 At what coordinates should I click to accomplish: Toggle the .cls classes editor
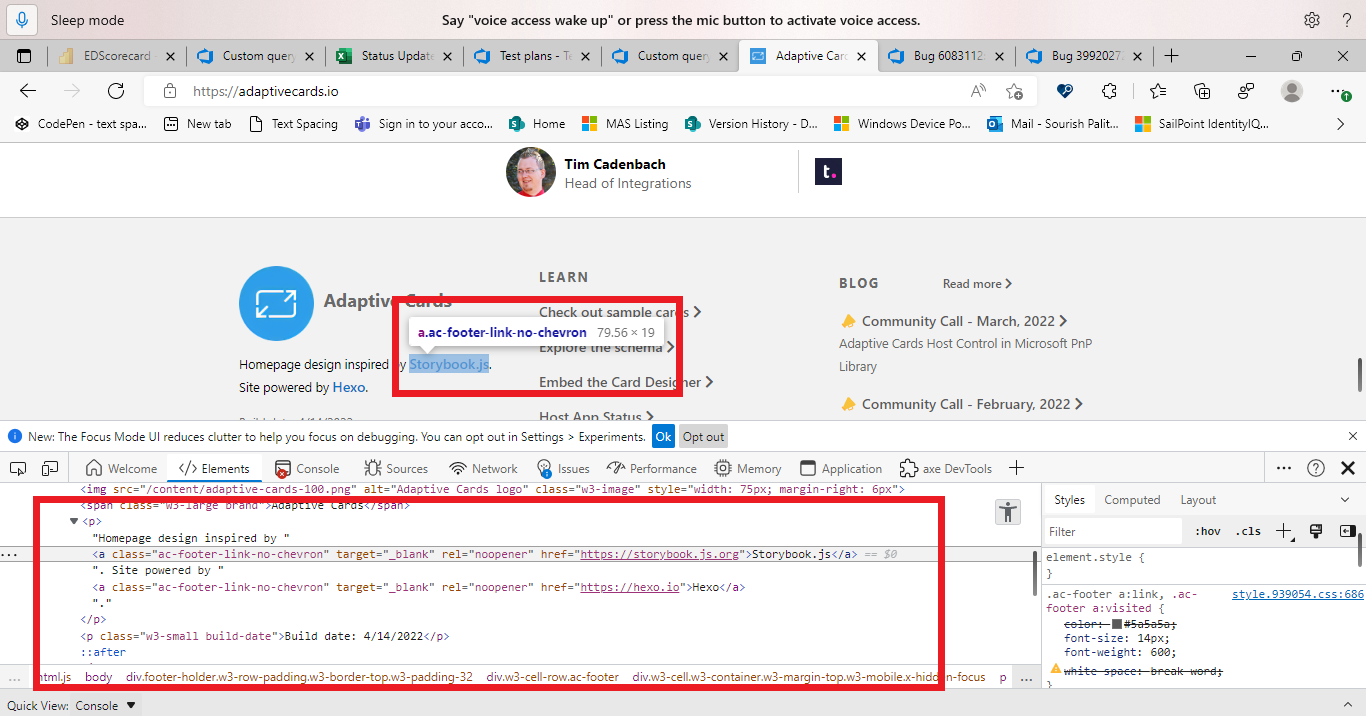click(1247, 531)
